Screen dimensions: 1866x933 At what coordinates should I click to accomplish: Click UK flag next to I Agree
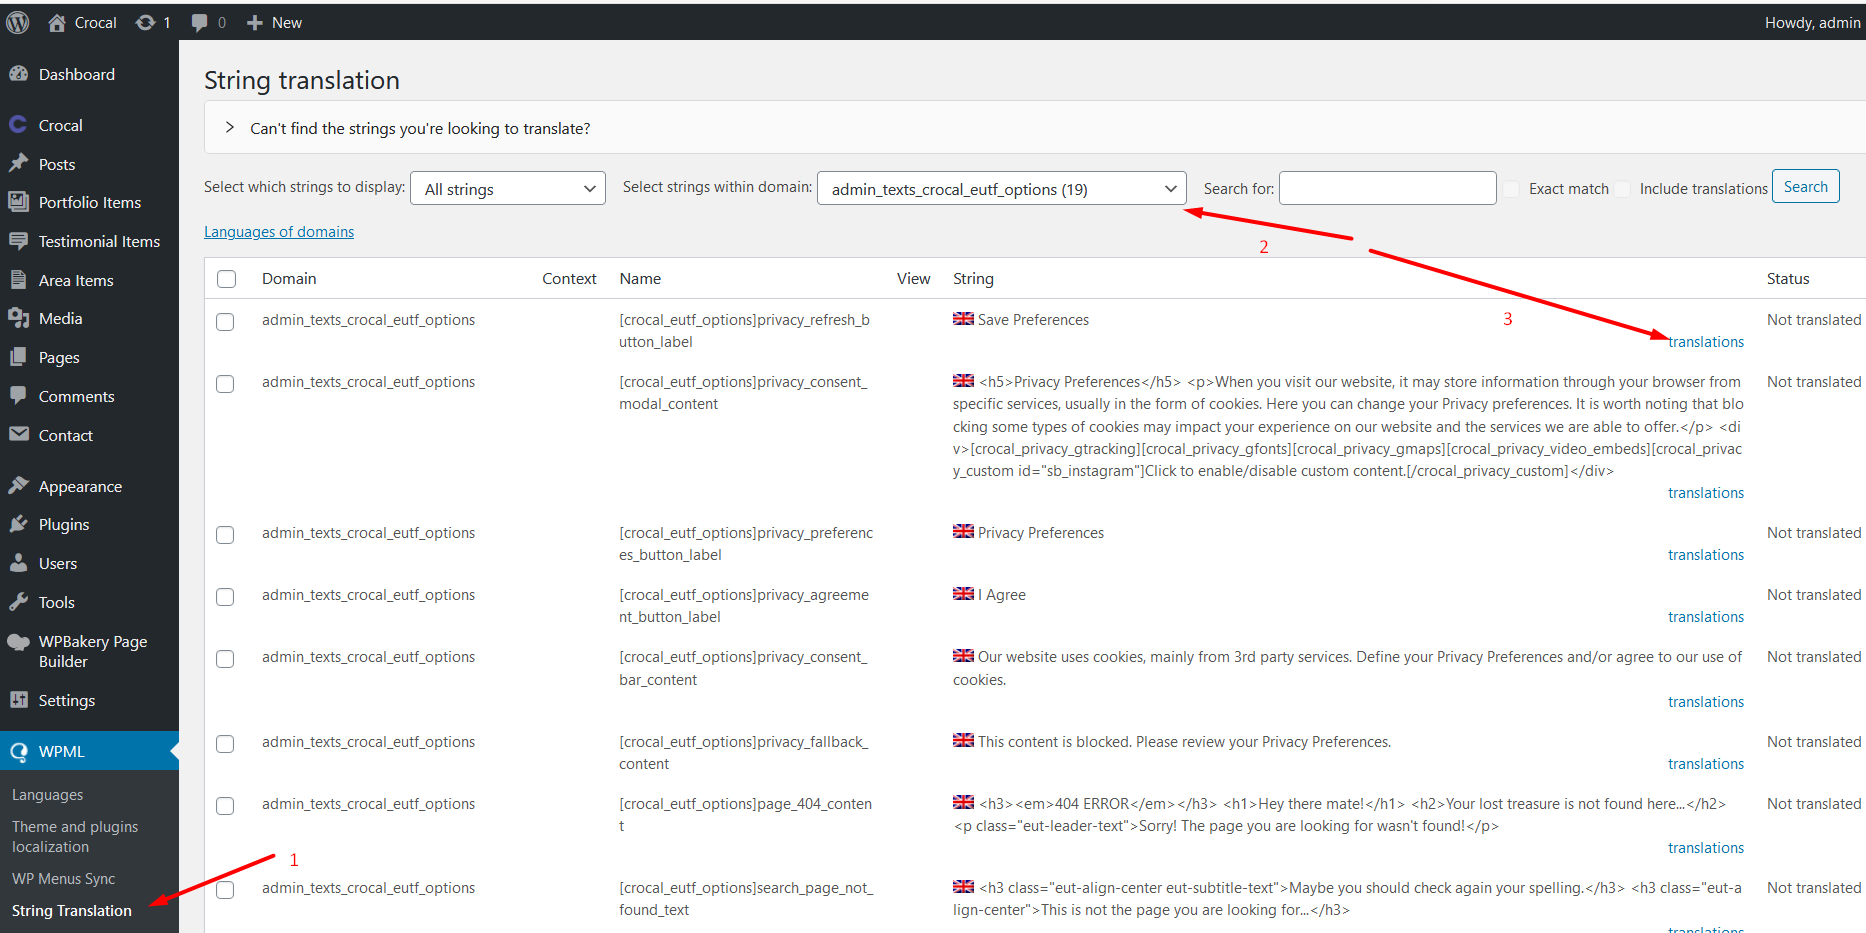click(x=963, y=594)
